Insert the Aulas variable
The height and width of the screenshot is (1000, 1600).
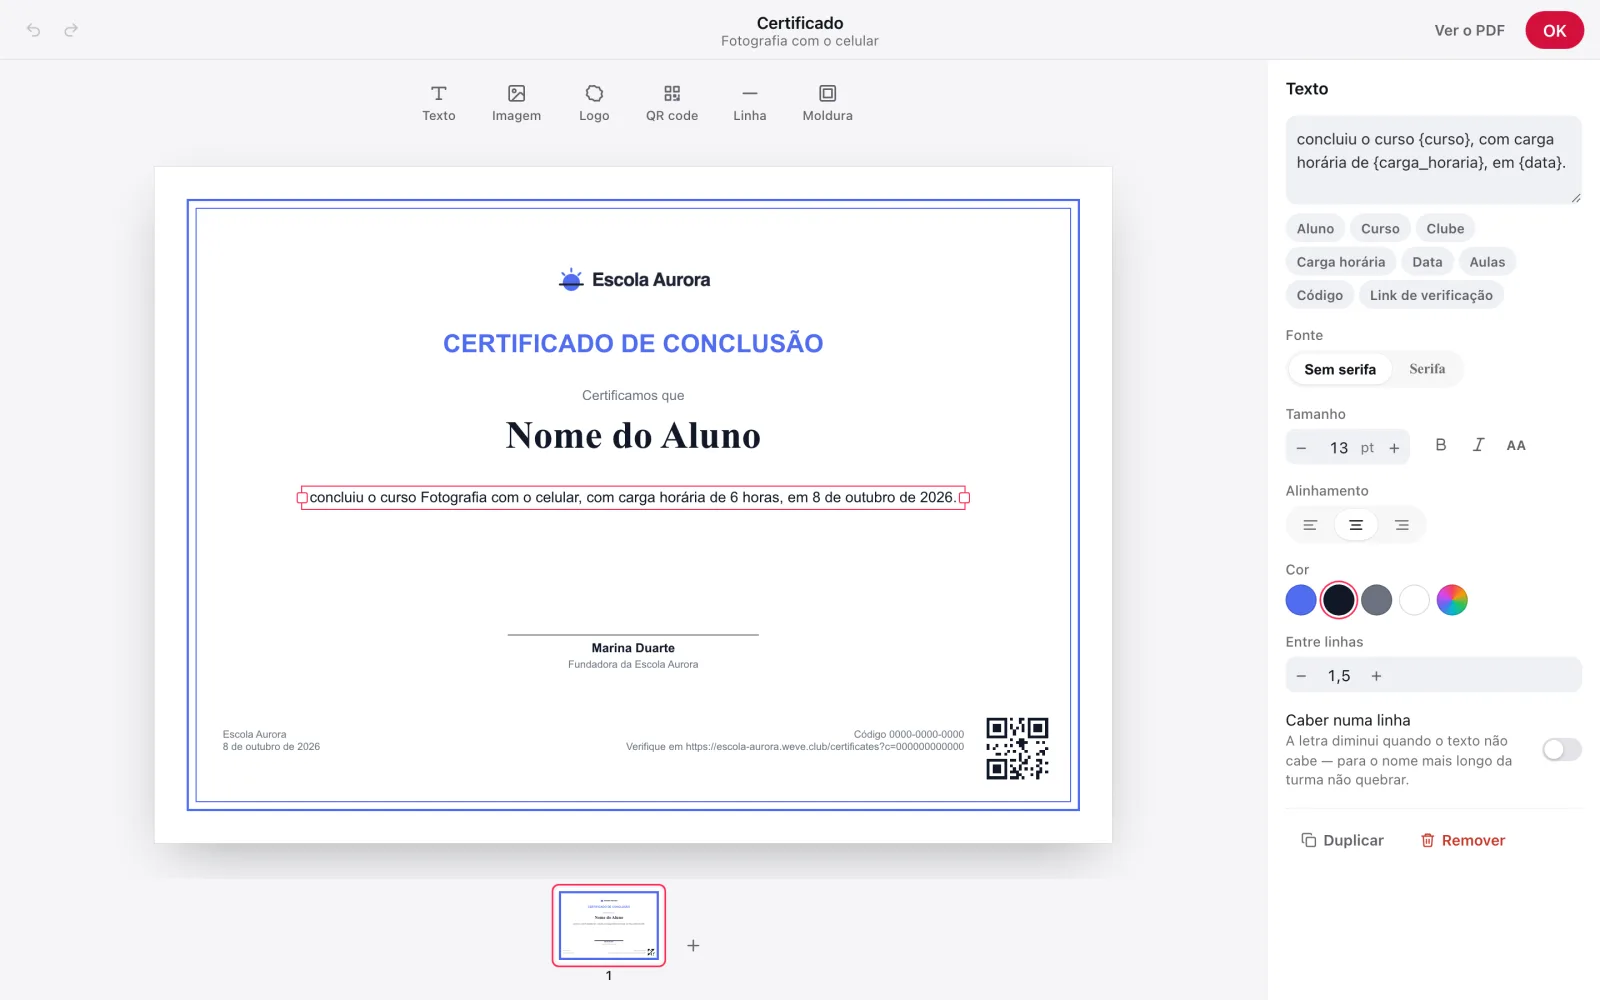[x=1487, y=262]
